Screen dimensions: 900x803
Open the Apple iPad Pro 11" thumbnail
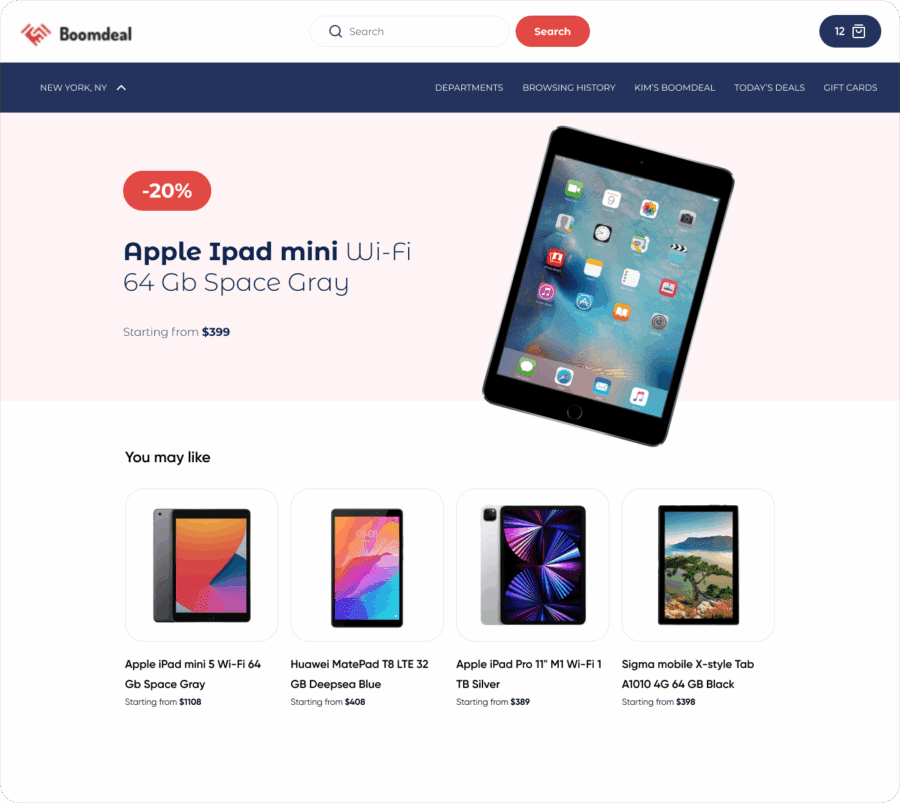pyautogui.click(x=533, y=565)
